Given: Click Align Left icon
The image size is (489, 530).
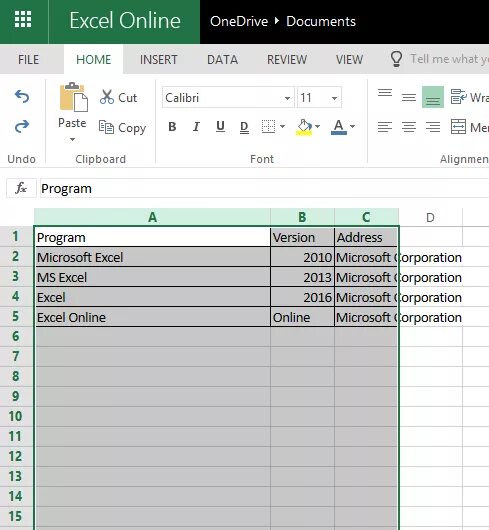Looking at the screenshot, I should tap(385, 127).
